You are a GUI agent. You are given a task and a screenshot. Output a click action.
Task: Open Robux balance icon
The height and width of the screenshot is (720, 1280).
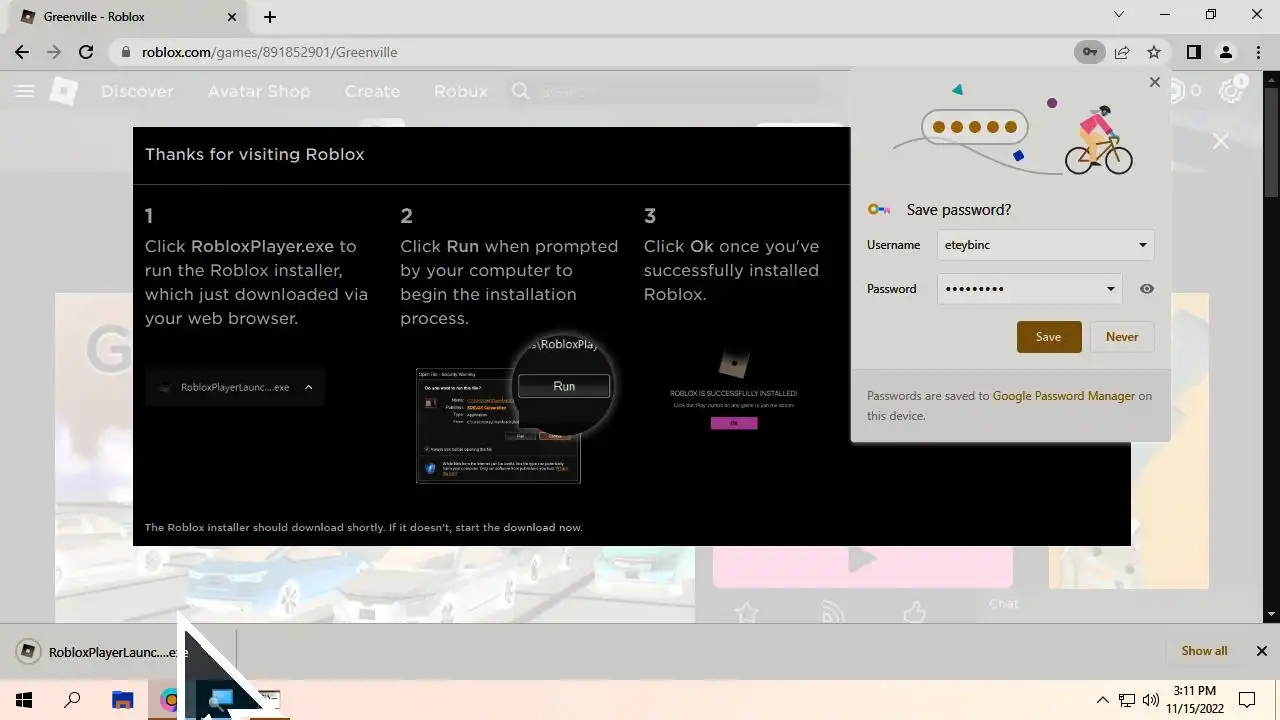pyautogui.click(x=1178, y=91)
